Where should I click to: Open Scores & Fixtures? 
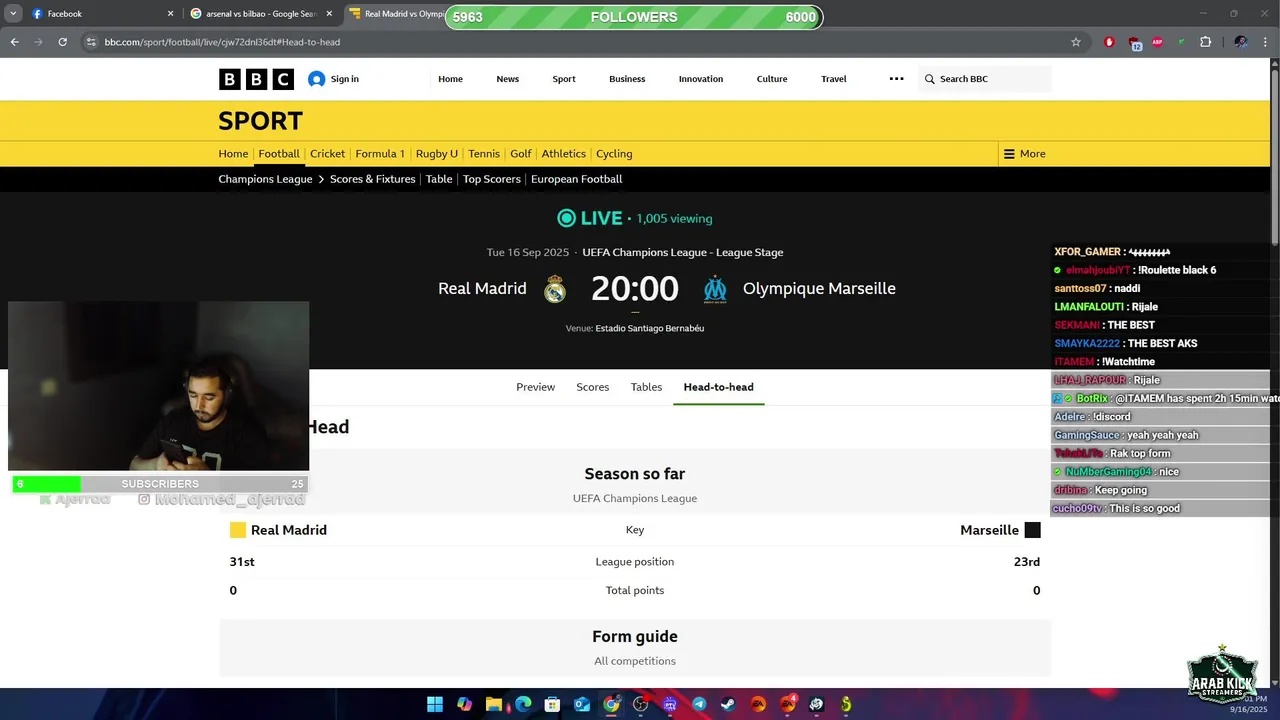(x=372, y=179)
